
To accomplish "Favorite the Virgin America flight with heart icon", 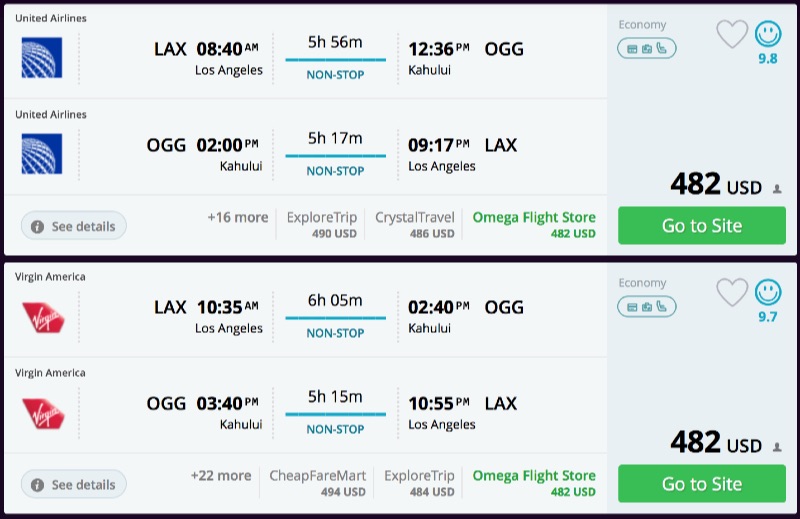I will 732,293.
